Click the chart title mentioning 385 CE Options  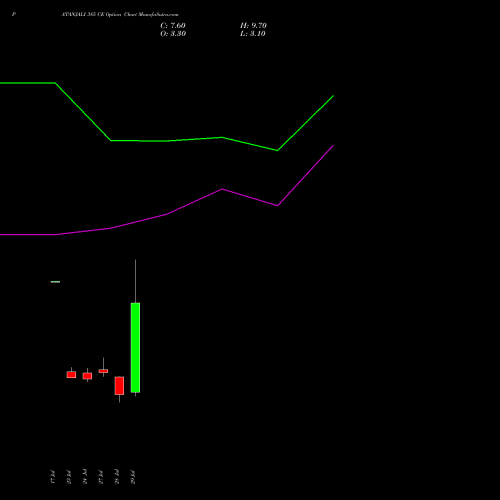120,15
